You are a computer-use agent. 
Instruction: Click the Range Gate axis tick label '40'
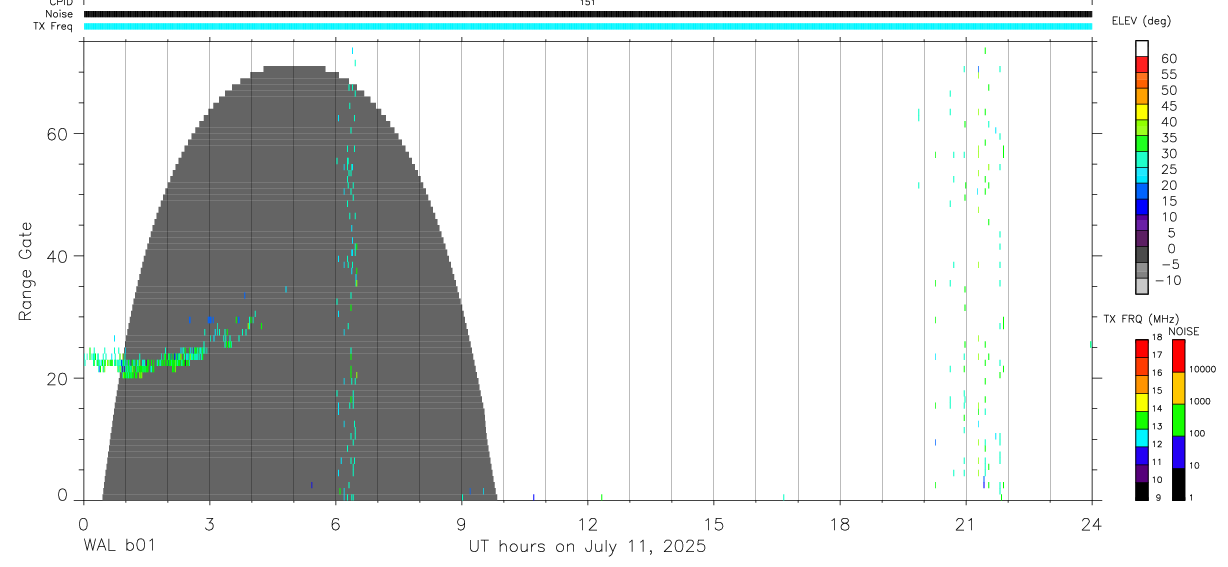tap(59, 256)
